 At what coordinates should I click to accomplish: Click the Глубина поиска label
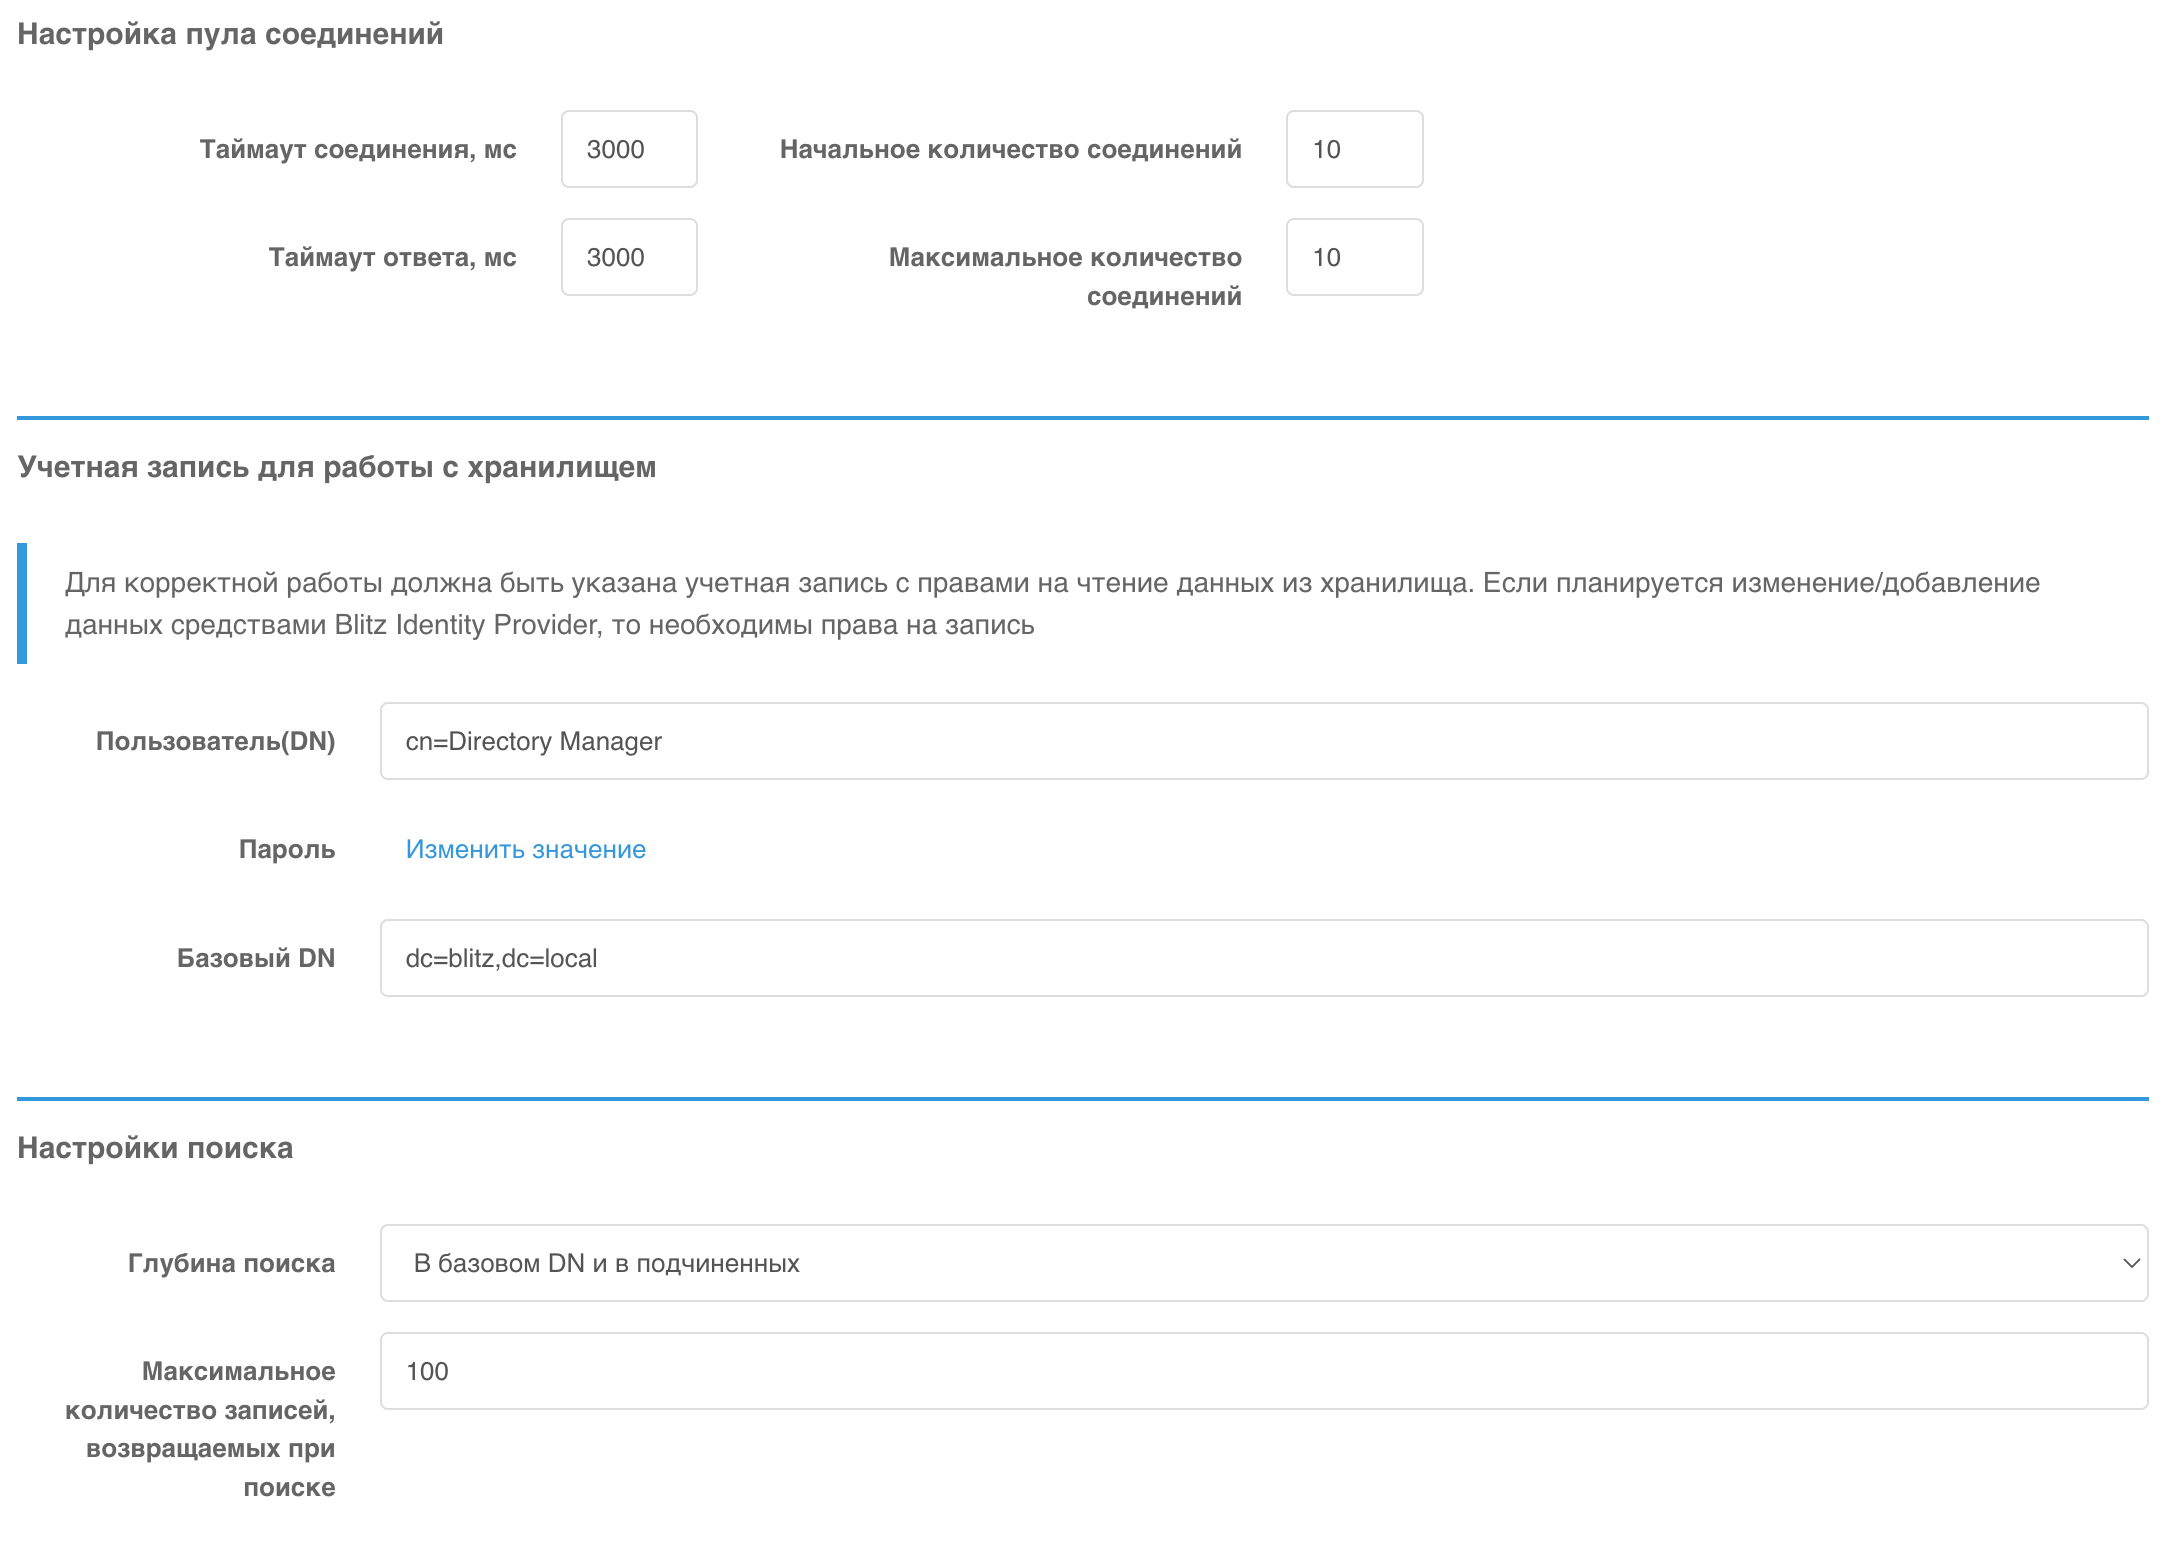point(231,1263)
